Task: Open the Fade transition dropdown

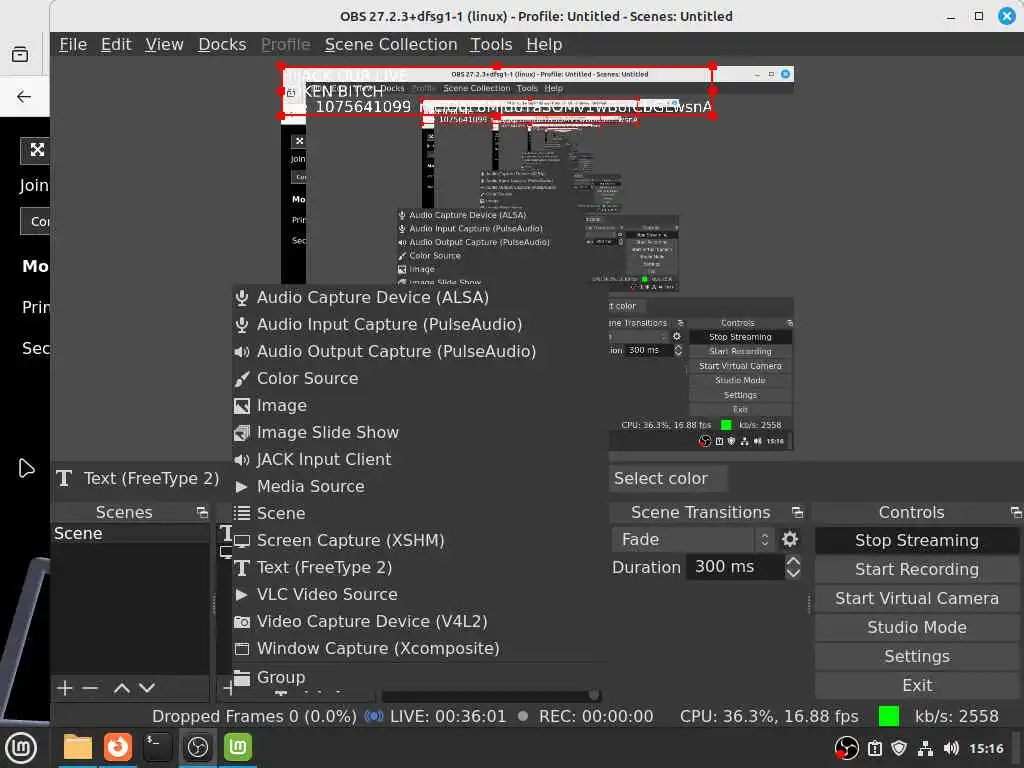Action: point(694,539)
